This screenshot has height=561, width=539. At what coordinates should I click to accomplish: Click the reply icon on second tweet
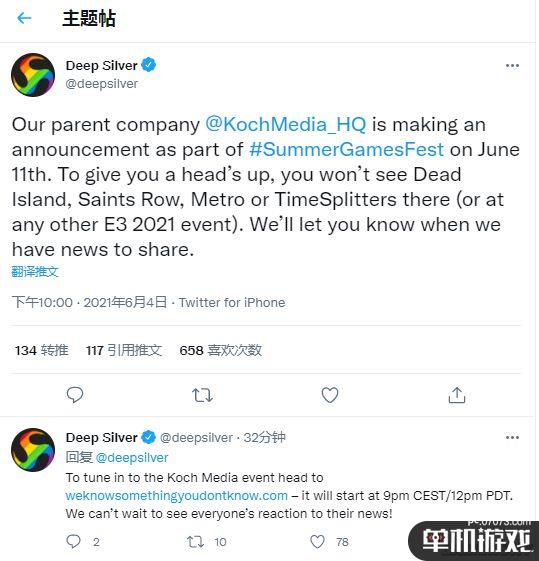[x=74, y=542]
